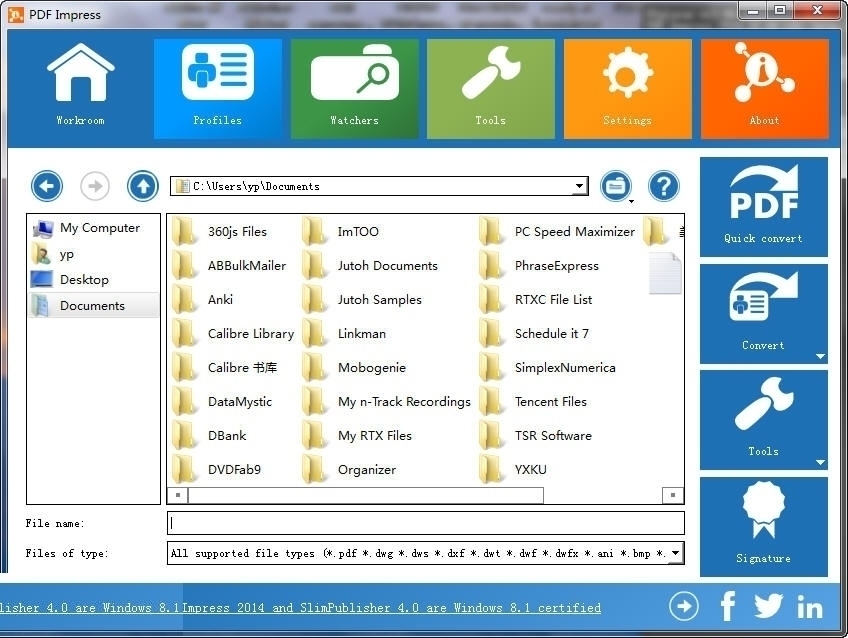The width and height of the screenshot is (848, 638).
Task: Expand the side Tools button dropdown arrow
Action: point(820,463)
